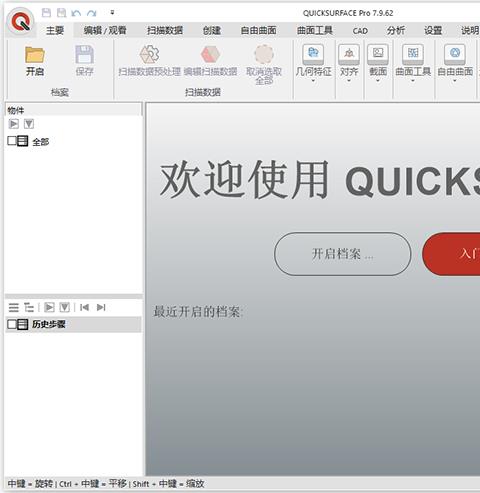The image size is (480, 493).
Task: Click the 对齐 tool icon
Action: [349, 54]
